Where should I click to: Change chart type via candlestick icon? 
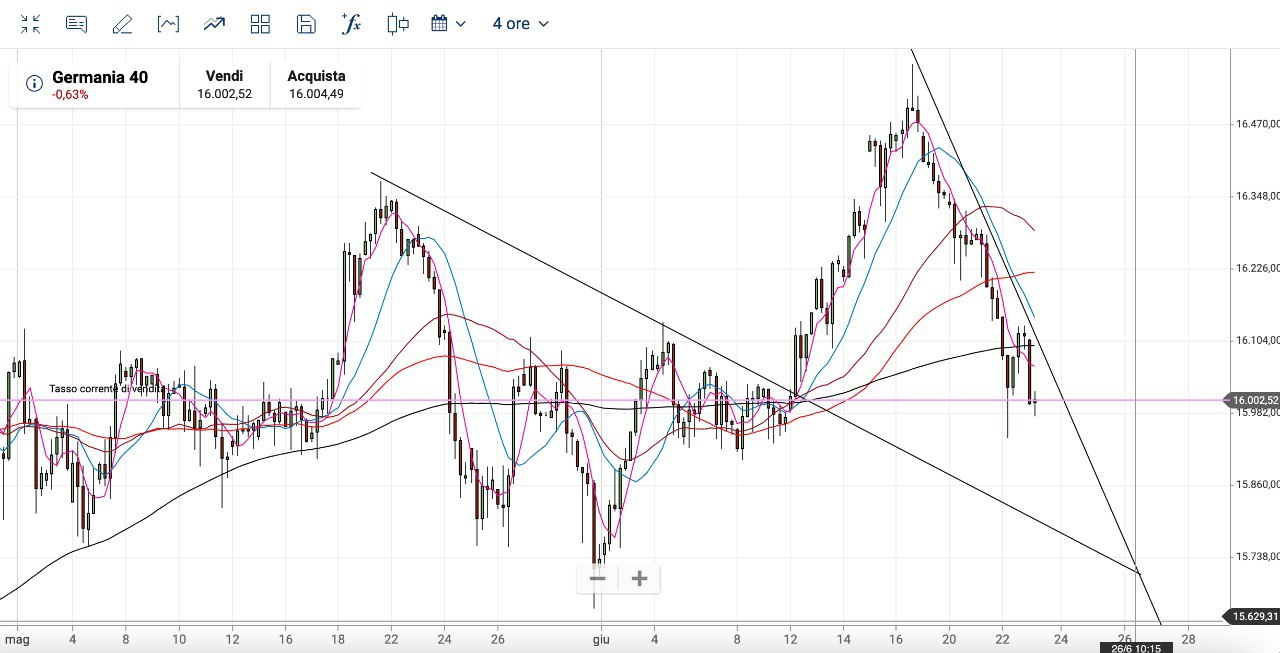[x=398, y=24]
